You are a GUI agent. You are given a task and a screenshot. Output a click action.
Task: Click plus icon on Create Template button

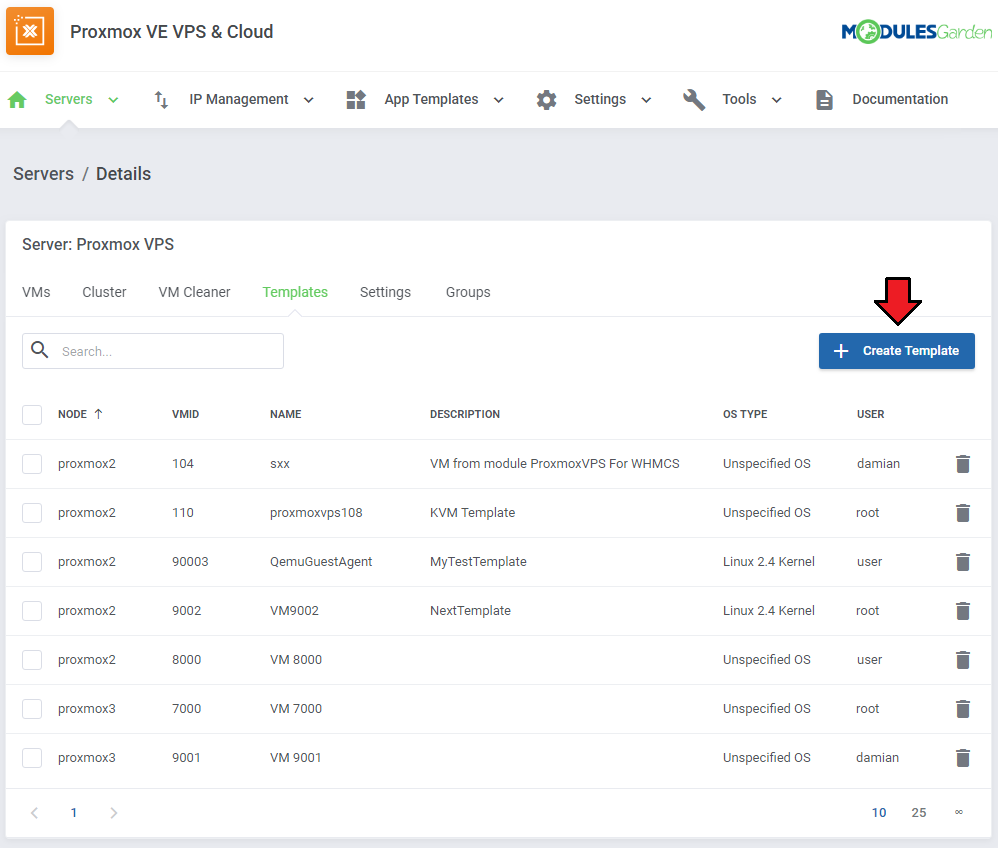tap(841, 351)
